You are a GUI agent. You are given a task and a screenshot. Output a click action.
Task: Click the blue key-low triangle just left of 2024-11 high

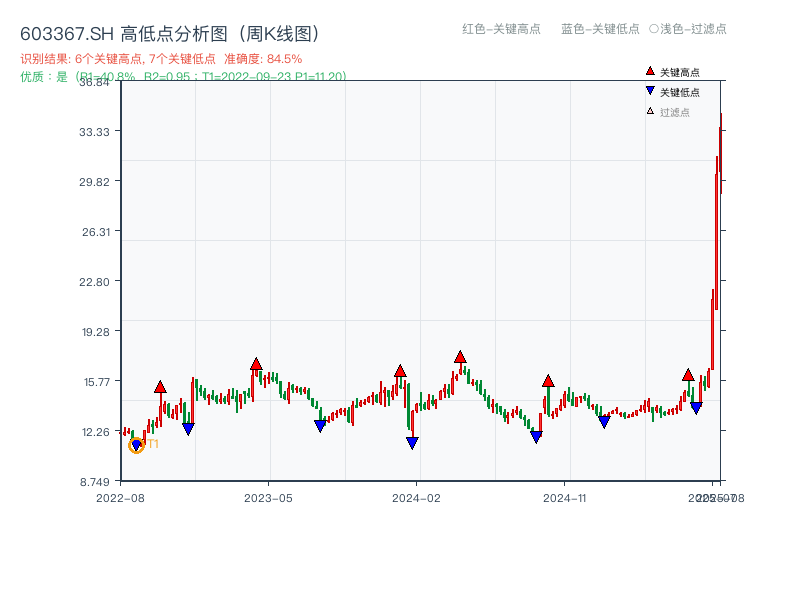click(536, 437)
